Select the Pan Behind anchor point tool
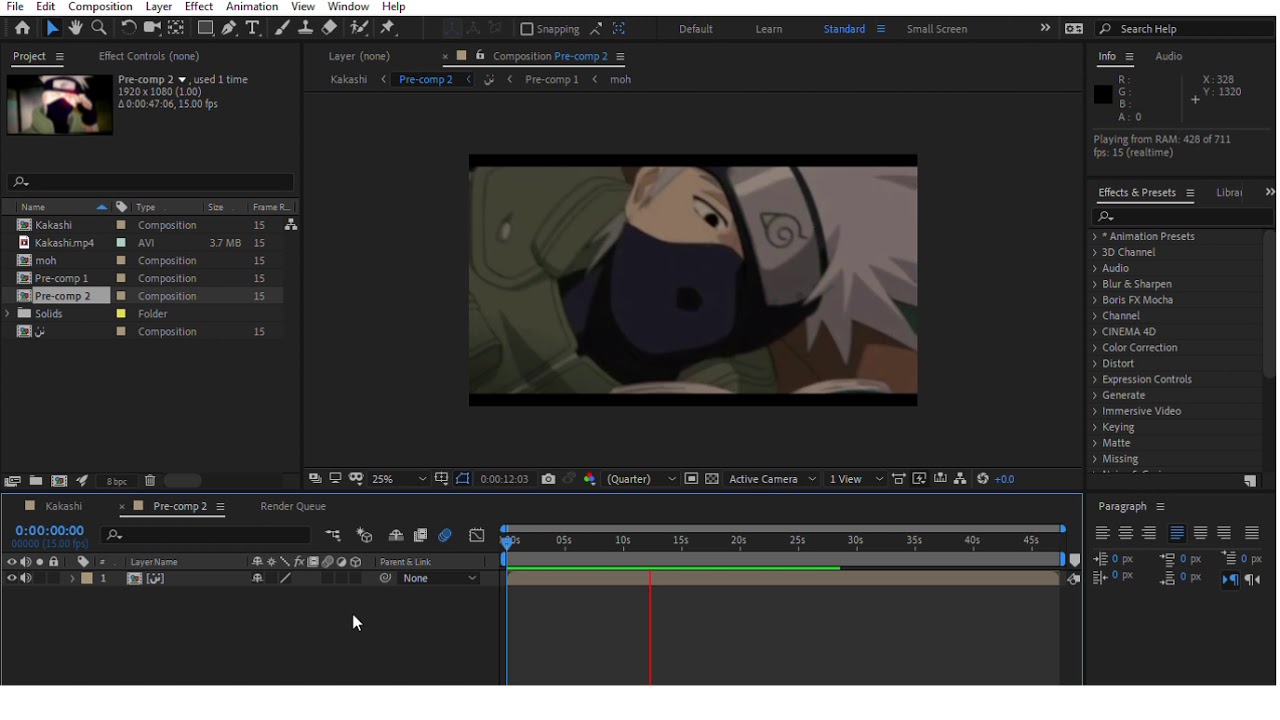 (176, 29)
